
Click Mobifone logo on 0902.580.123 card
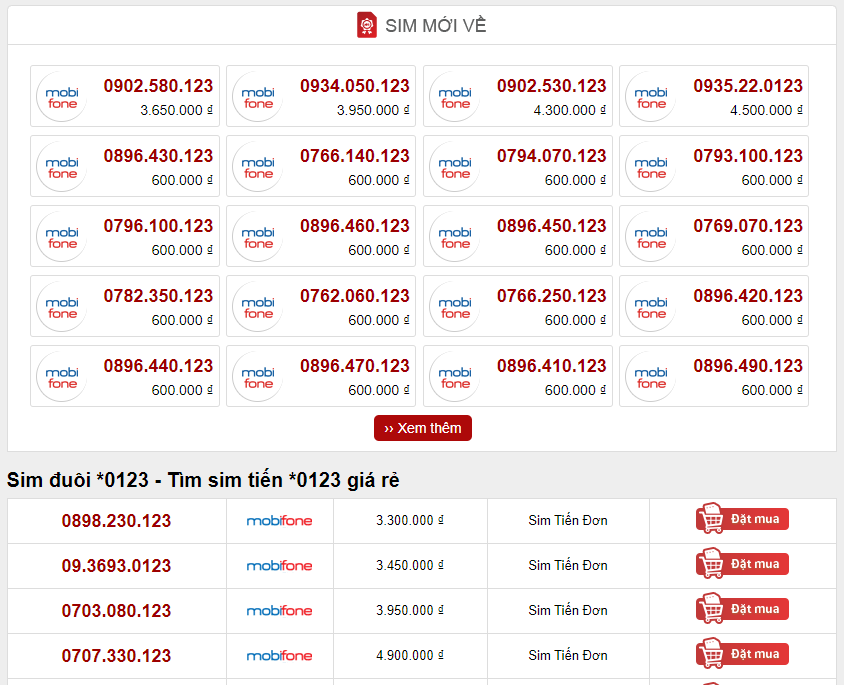pyautogui.click(x=62, y=97)
